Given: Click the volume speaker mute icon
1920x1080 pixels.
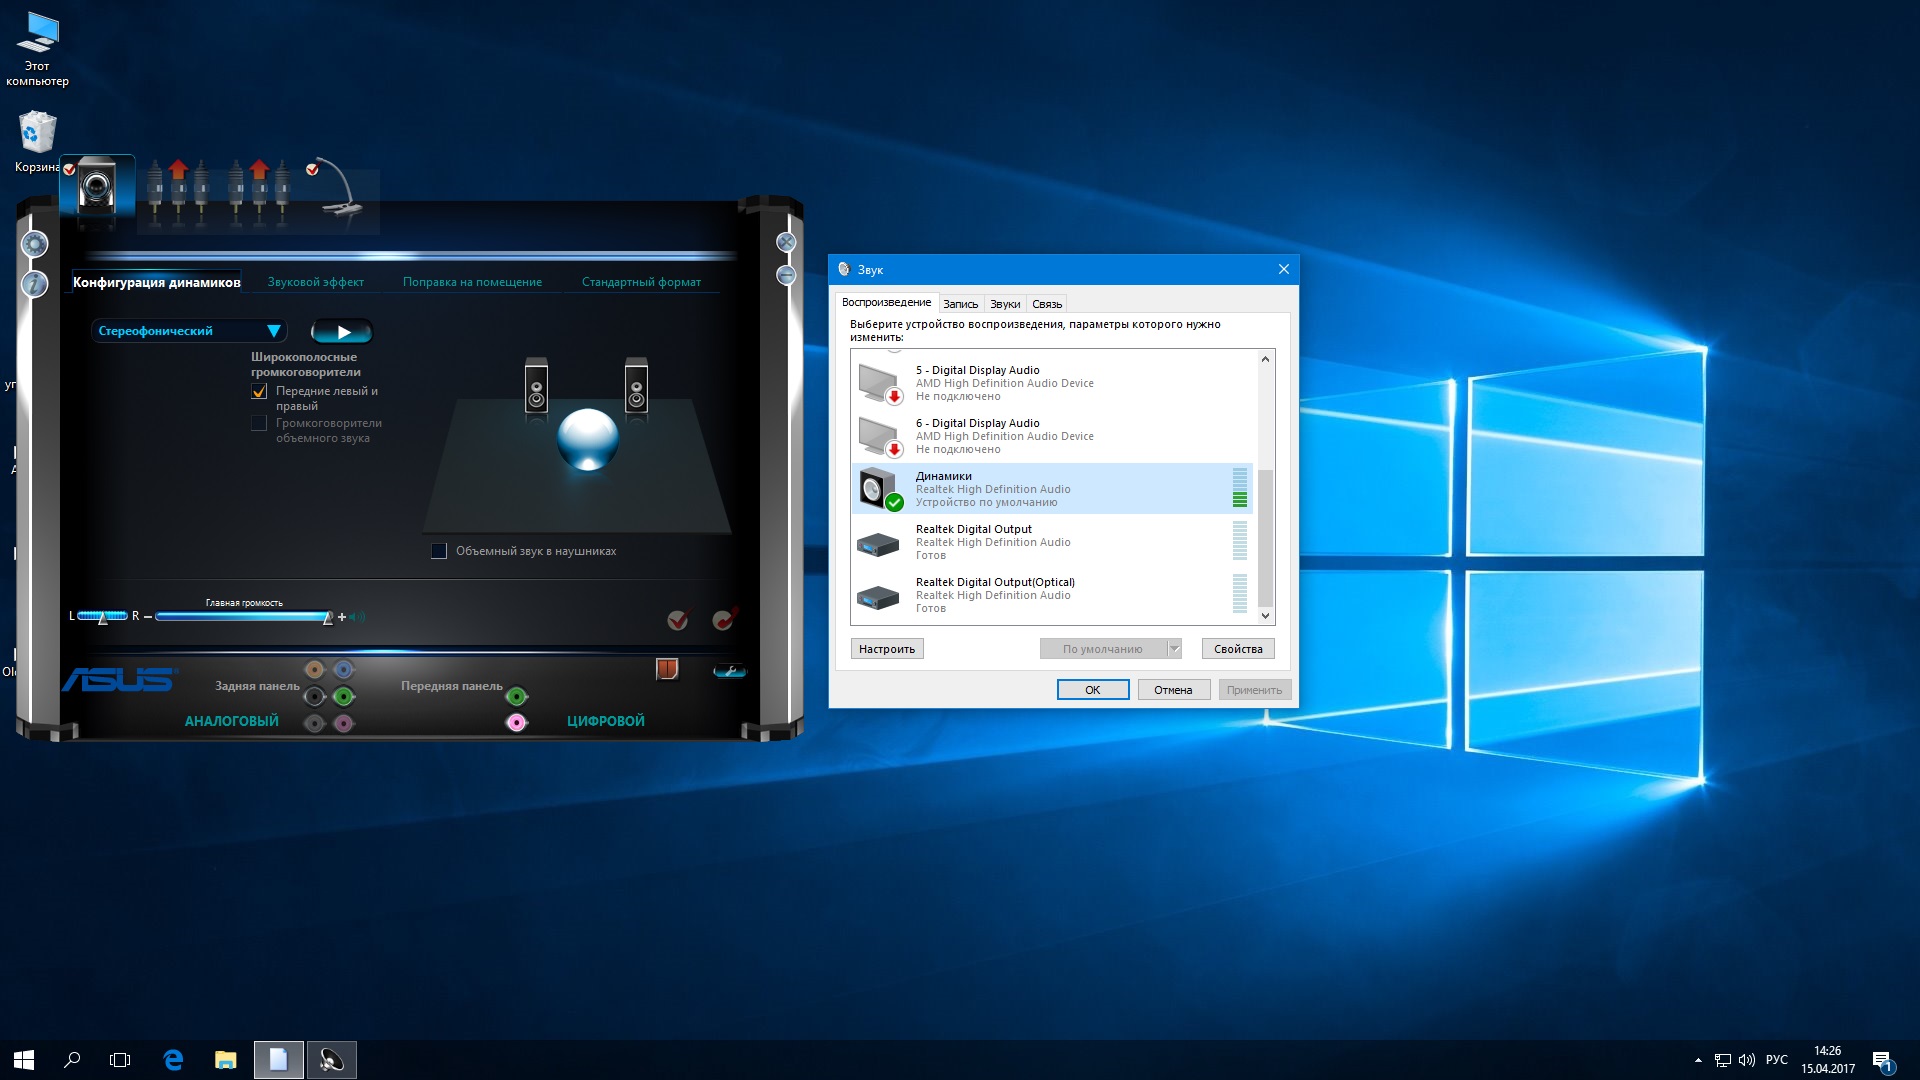Looking at the screenshot, I should (359, 617).
